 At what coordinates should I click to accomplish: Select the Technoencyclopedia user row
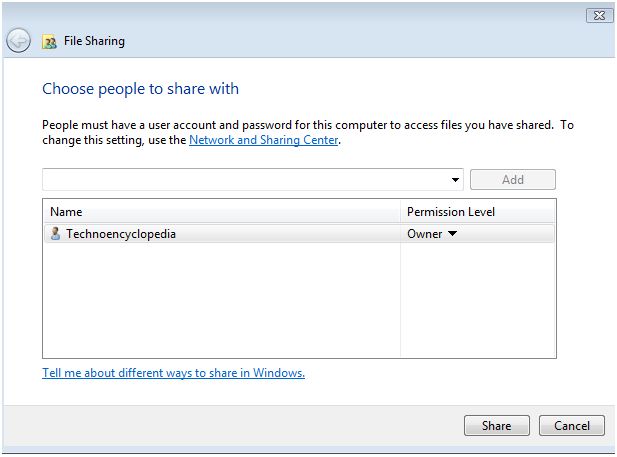[x=220, y=234]
